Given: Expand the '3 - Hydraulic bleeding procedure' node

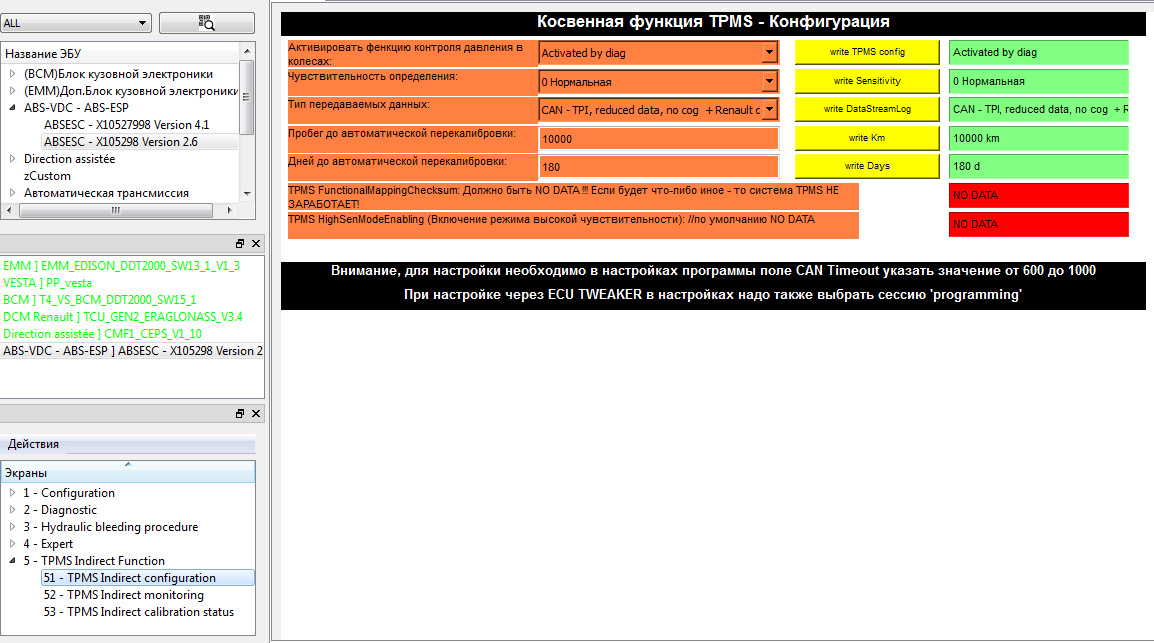Looking at the screenshot, I should (x=13, y=527).
